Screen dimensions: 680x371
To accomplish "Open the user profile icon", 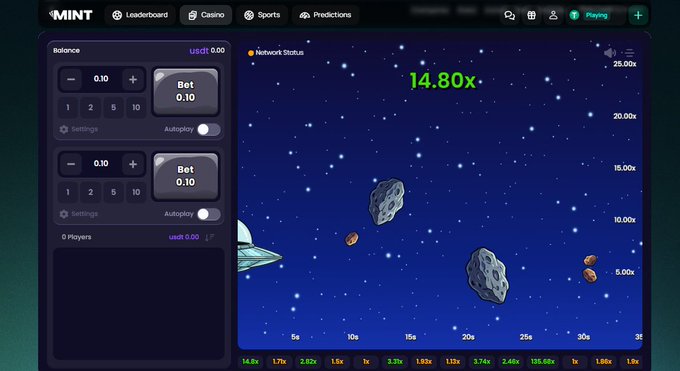I will click(553, 15).
